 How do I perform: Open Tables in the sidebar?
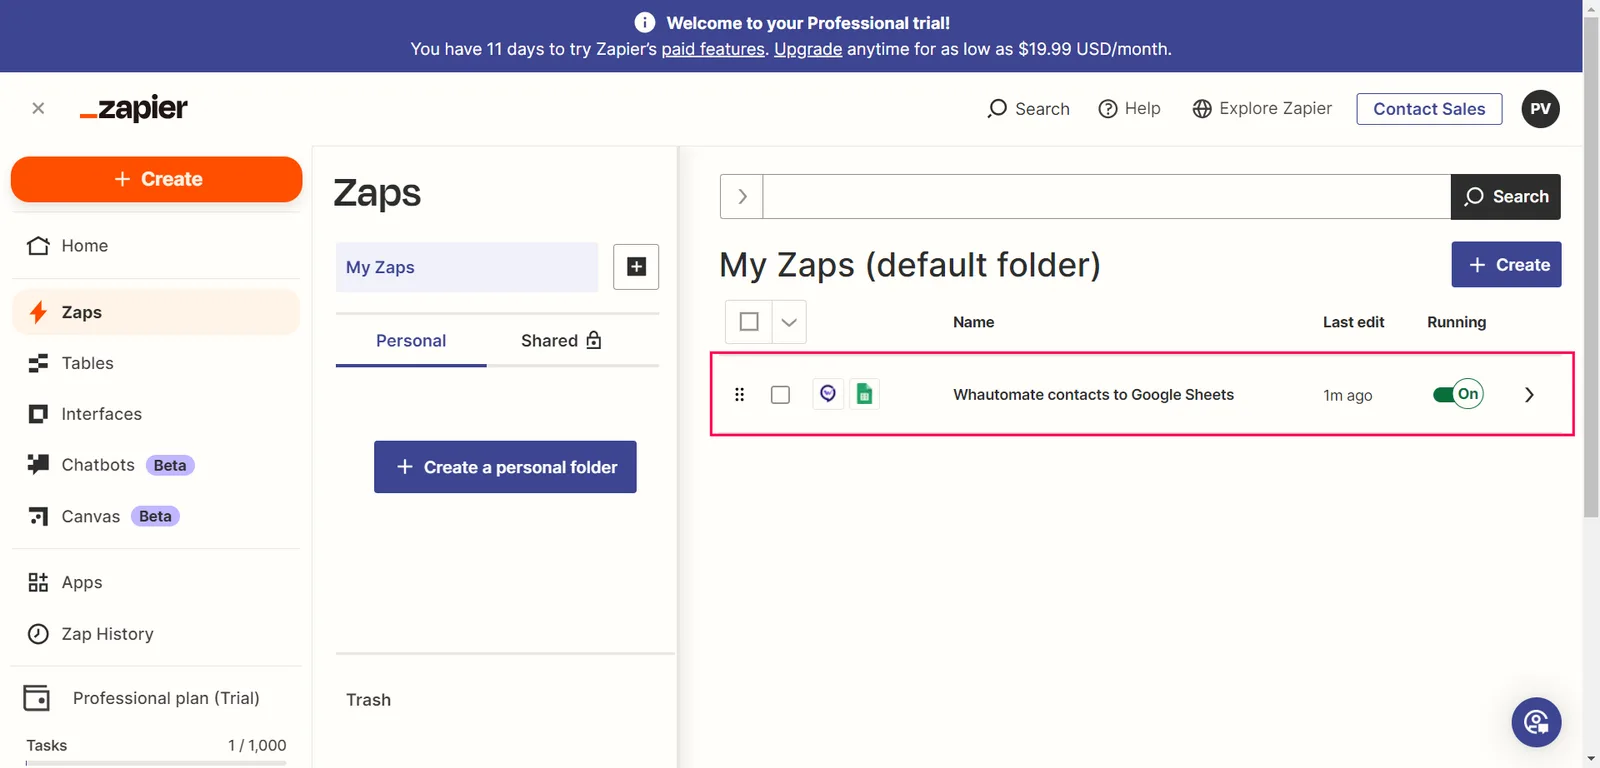click(x=156, y=363)
